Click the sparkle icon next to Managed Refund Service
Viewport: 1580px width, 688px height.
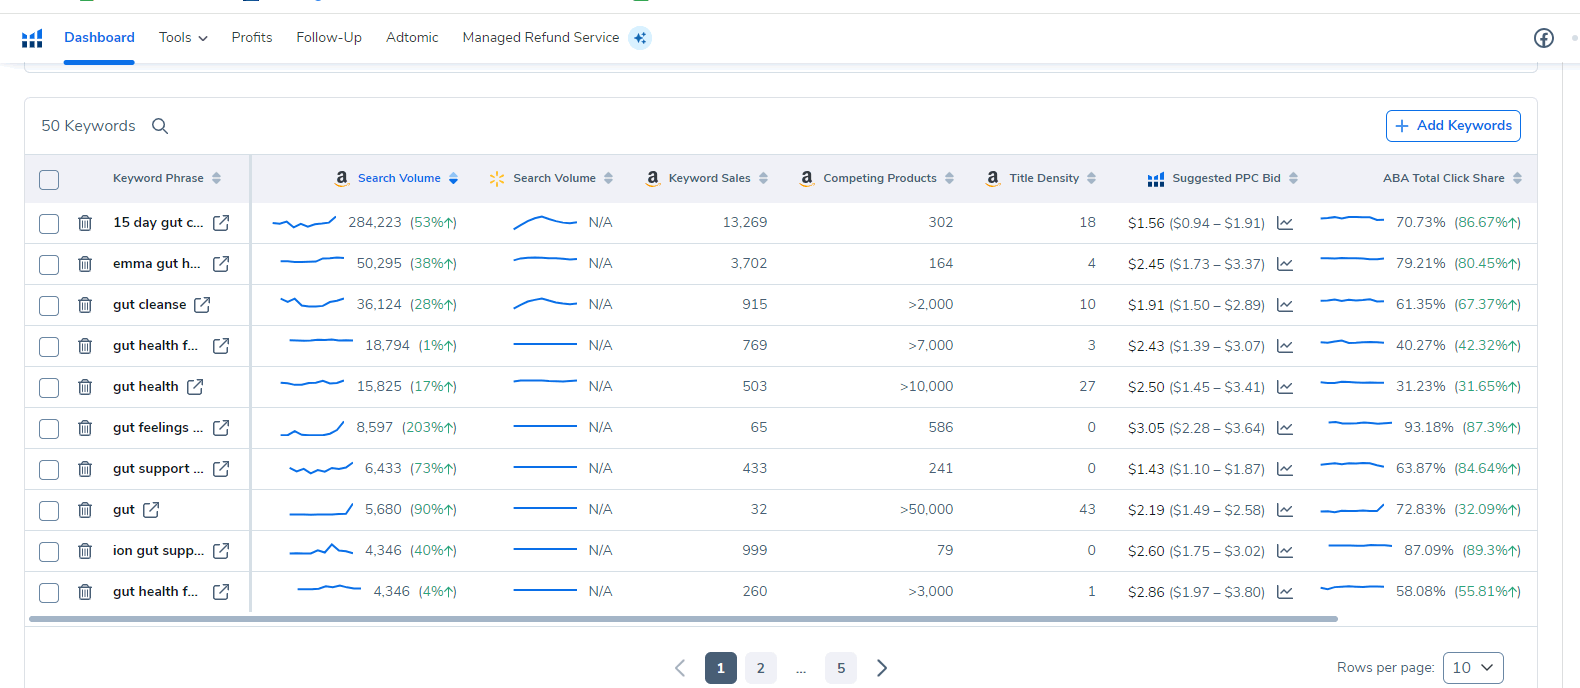pos(640,38)
